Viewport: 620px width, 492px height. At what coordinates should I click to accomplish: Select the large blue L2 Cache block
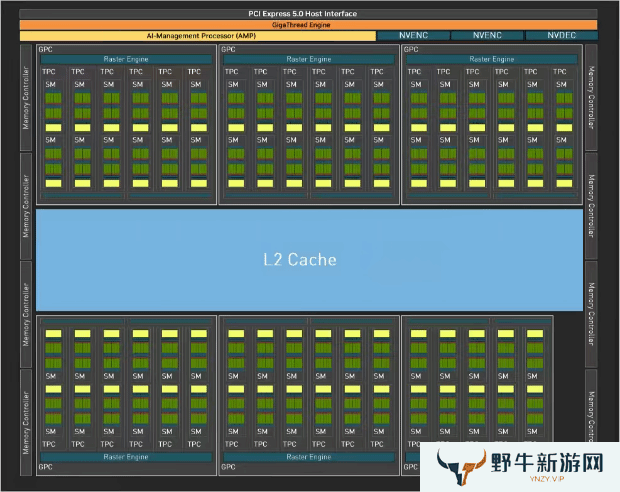click(309, 260)
